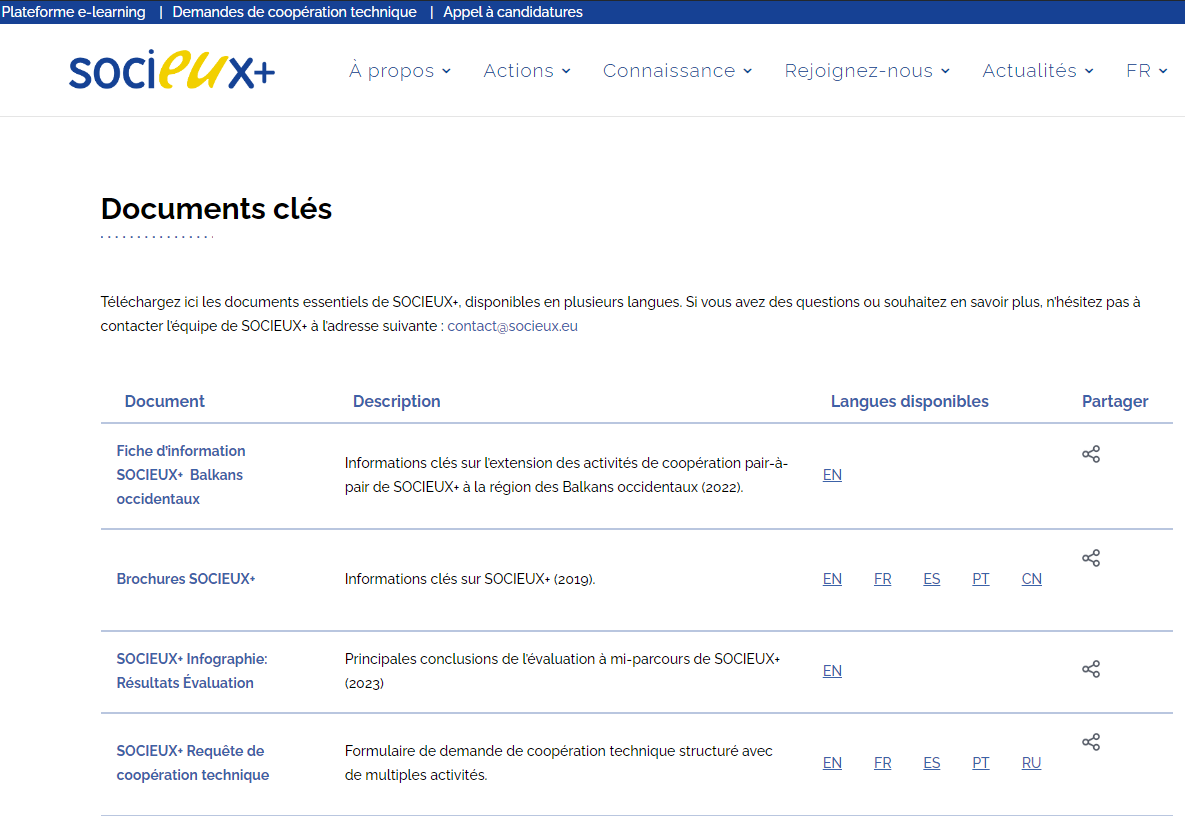
Task: Go to Plateforme e-learning
Action: [75, 12]
